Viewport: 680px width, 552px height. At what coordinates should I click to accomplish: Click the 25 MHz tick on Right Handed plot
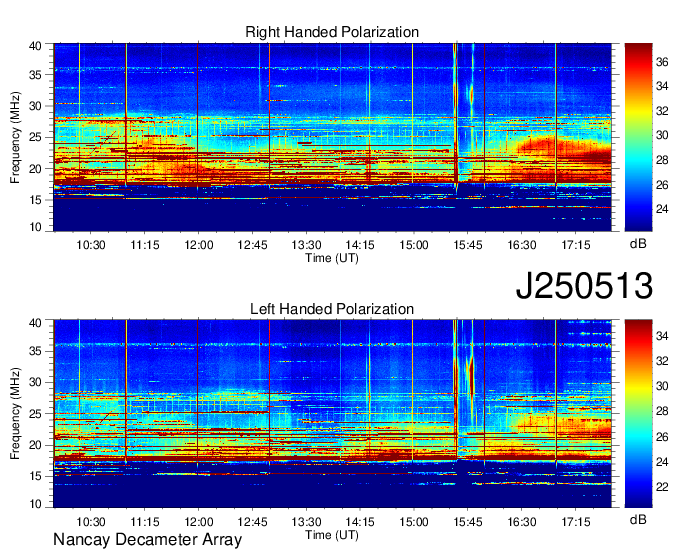click(x=35, y=137)
